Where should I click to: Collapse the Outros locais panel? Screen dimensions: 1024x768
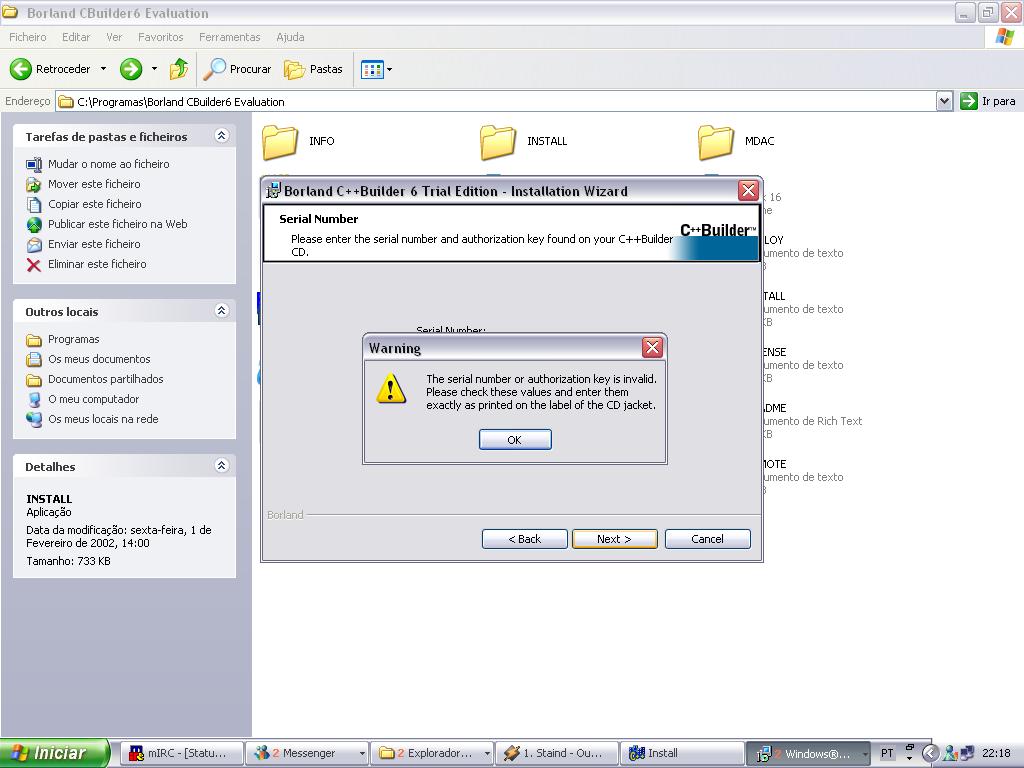pyautogui.click(x=221, y=311)
